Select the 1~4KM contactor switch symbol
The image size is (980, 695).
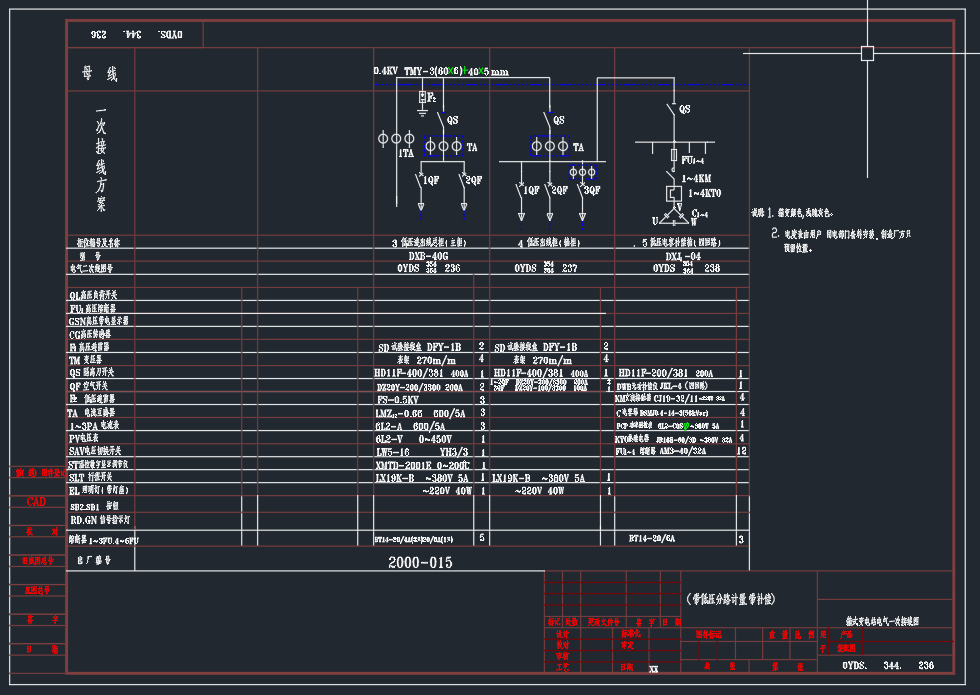pos(672,175)
